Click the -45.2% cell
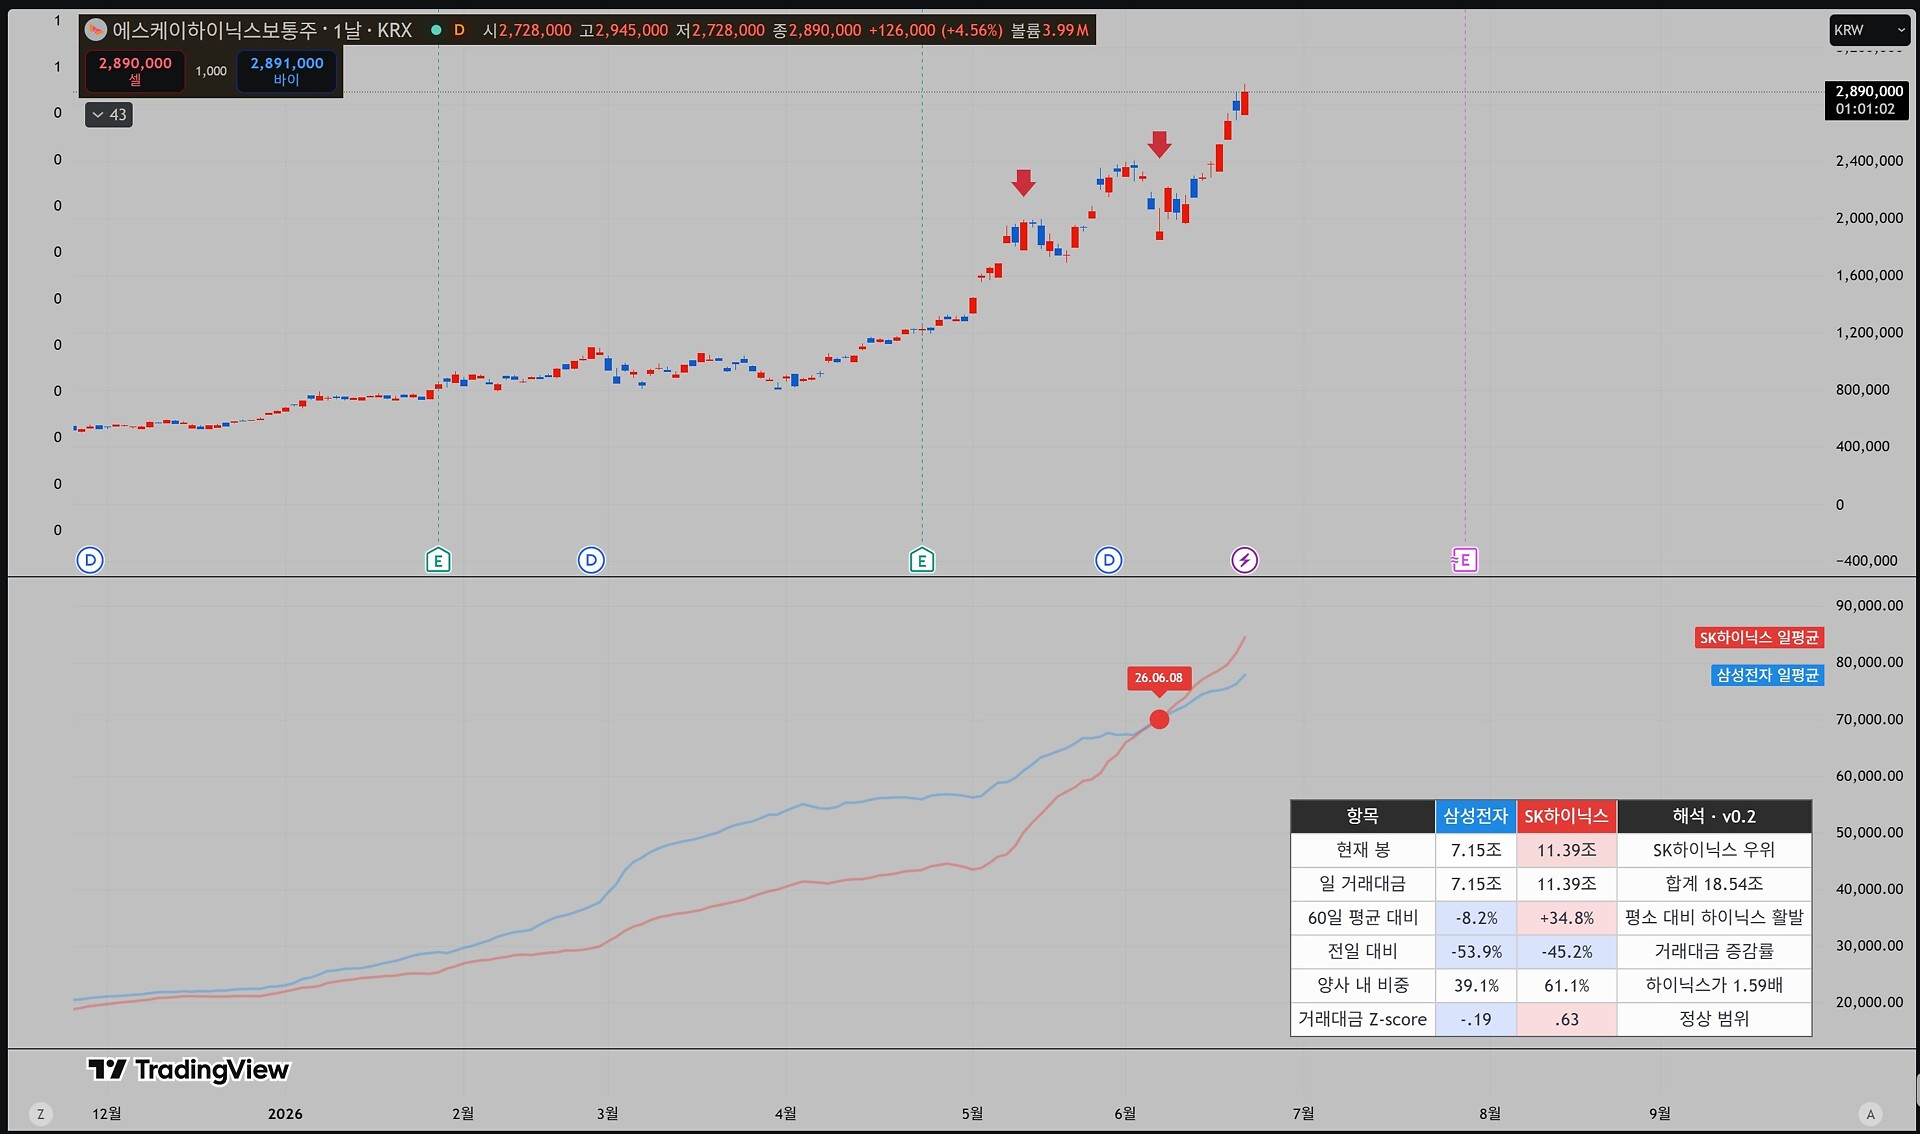1920x1134 pixels. tap(1566, 951)
